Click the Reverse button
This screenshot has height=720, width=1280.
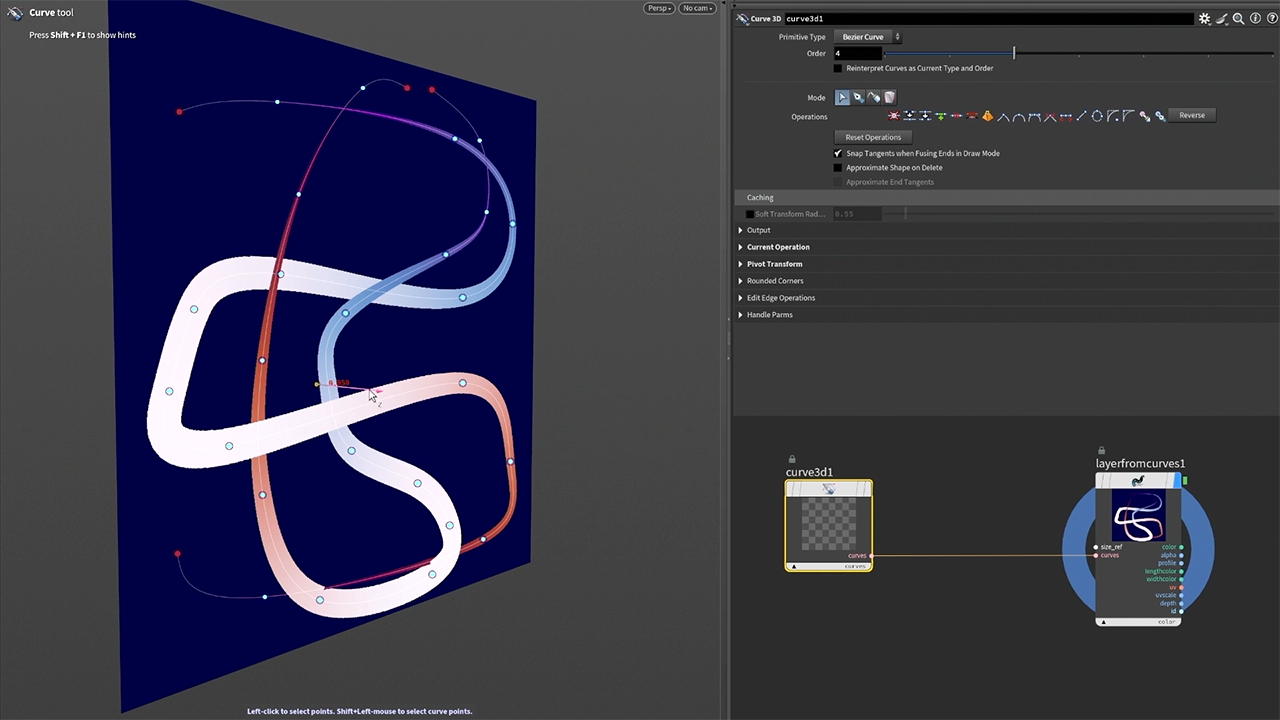pos(1192,115)
